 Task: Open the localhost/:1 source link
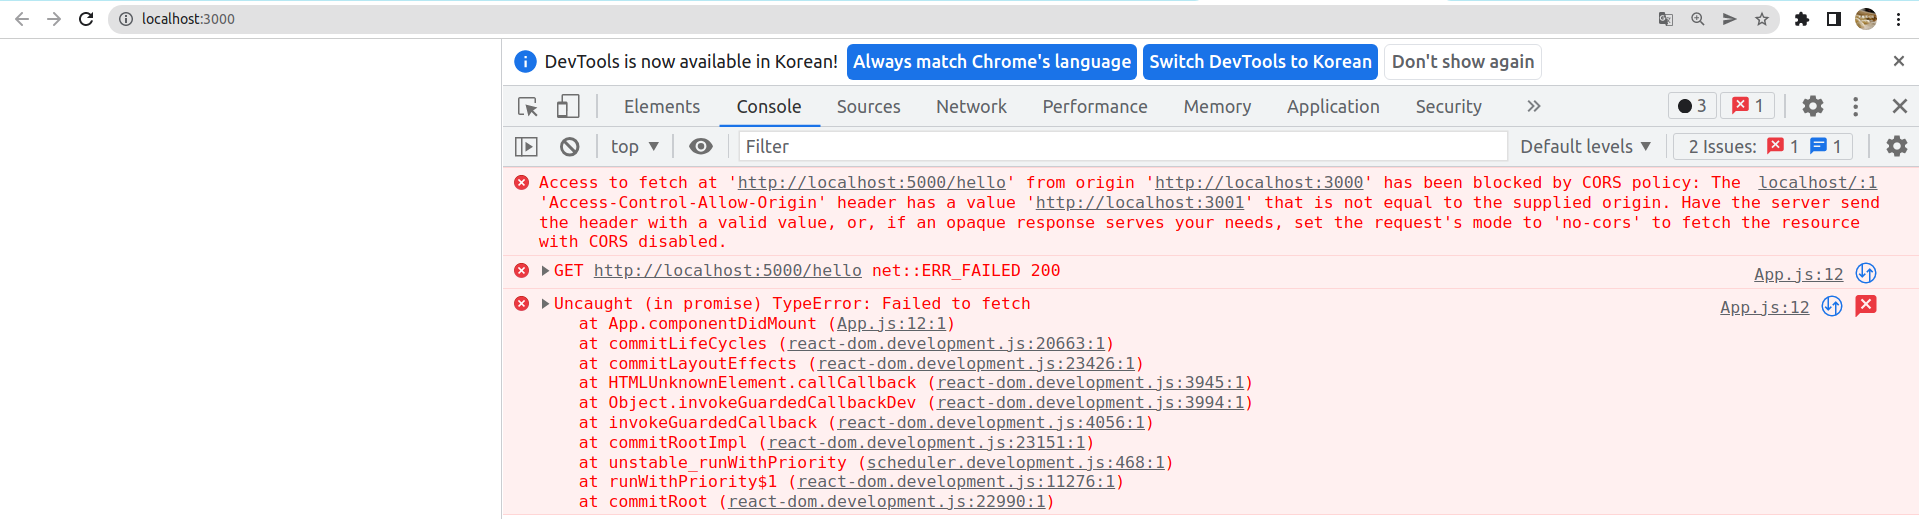tap(1817, 183)
